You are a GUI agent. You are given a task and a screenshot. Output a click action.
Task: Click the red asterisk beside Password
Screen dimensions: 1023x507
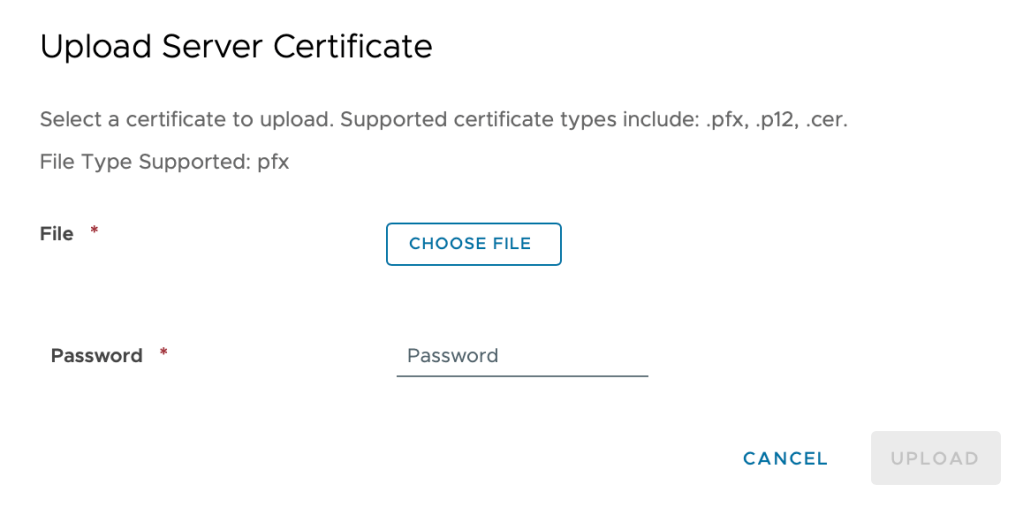(163, 354)
